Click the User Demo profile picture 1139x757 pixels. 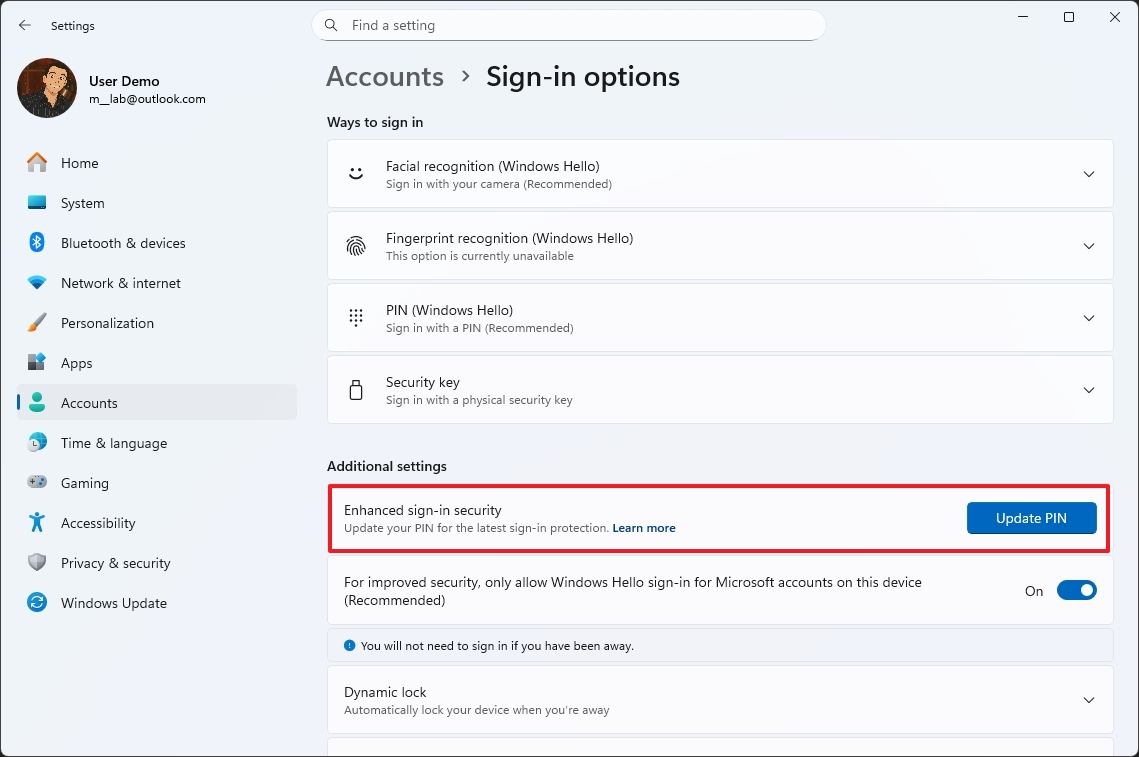(46, 88)
